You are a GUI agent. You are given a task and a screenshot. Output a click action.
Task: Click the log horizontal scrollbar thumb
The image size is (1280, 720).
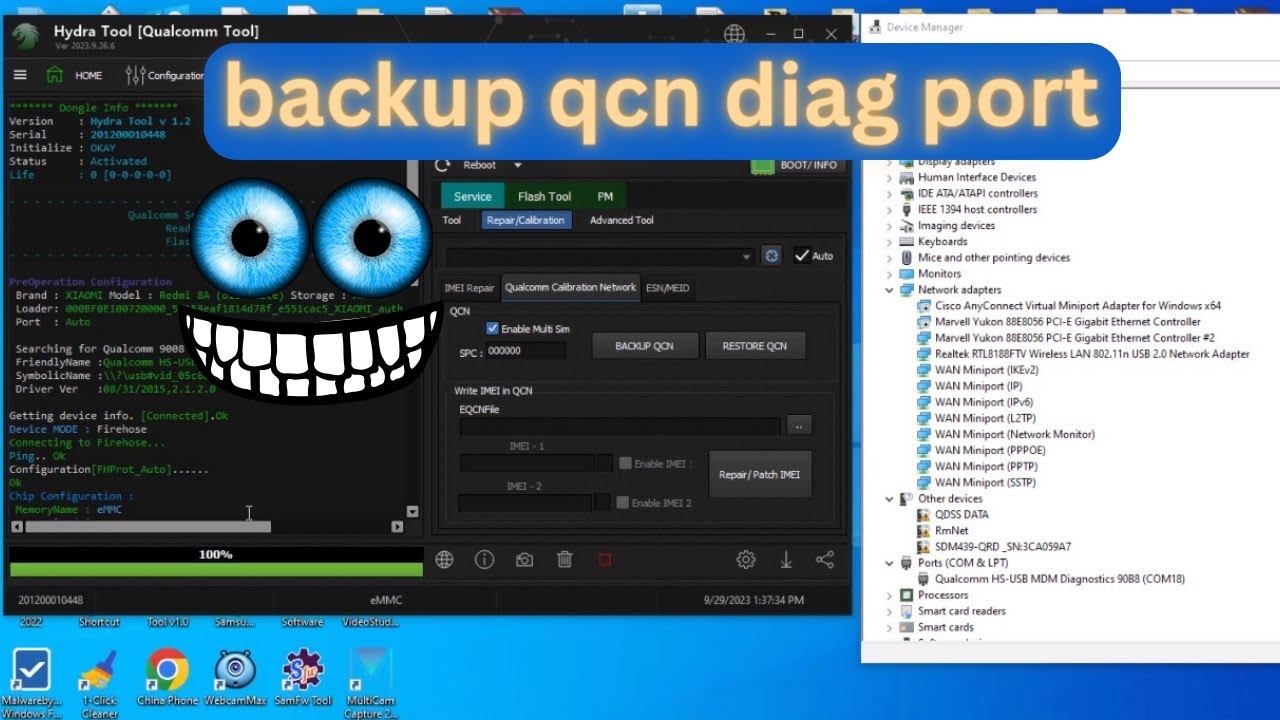pos(147,526)
